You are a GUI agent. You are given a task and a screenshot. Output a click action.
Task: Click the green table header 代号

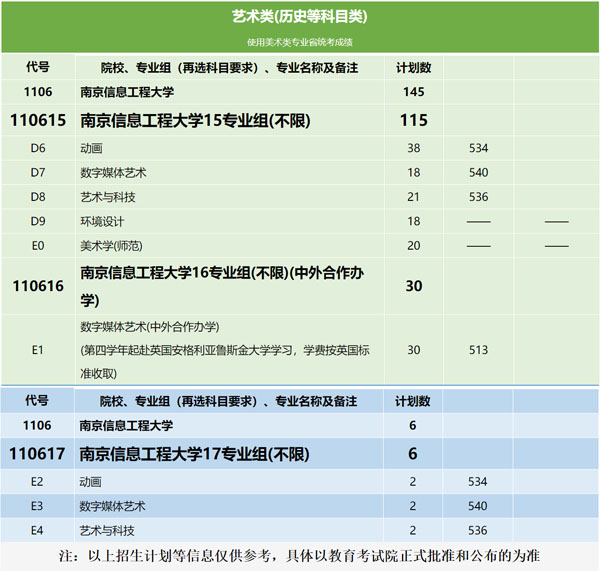[38, 67]
